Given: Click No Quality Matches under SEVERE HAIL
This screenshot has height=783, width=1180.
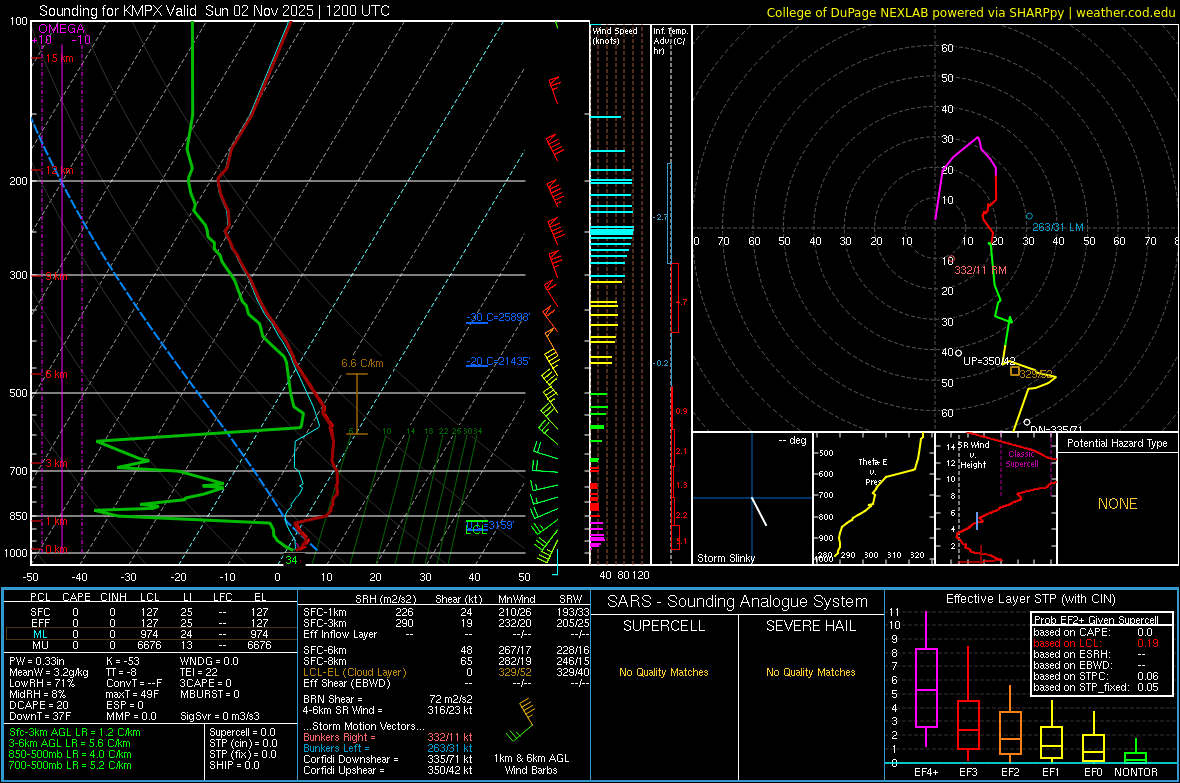Looking at the screenshot, I should point(810,672).
